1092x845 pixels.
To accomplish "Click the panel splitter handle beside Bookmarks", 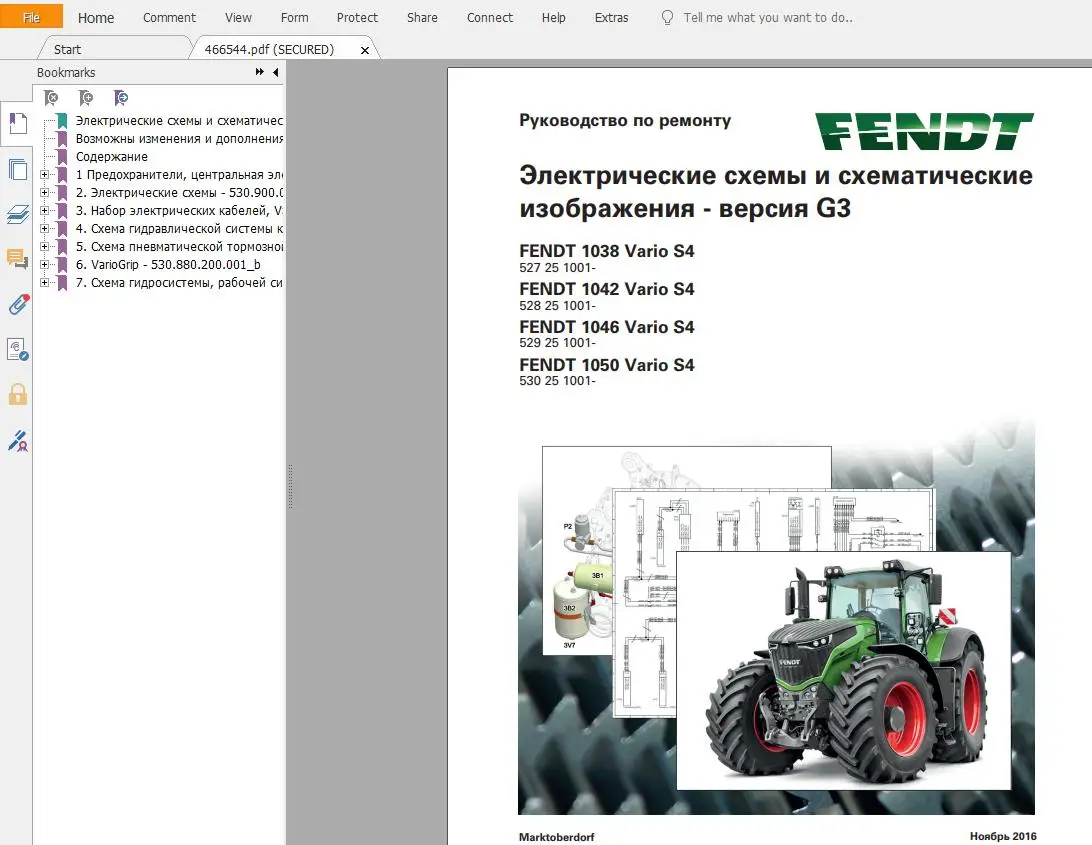I will 290,485.
